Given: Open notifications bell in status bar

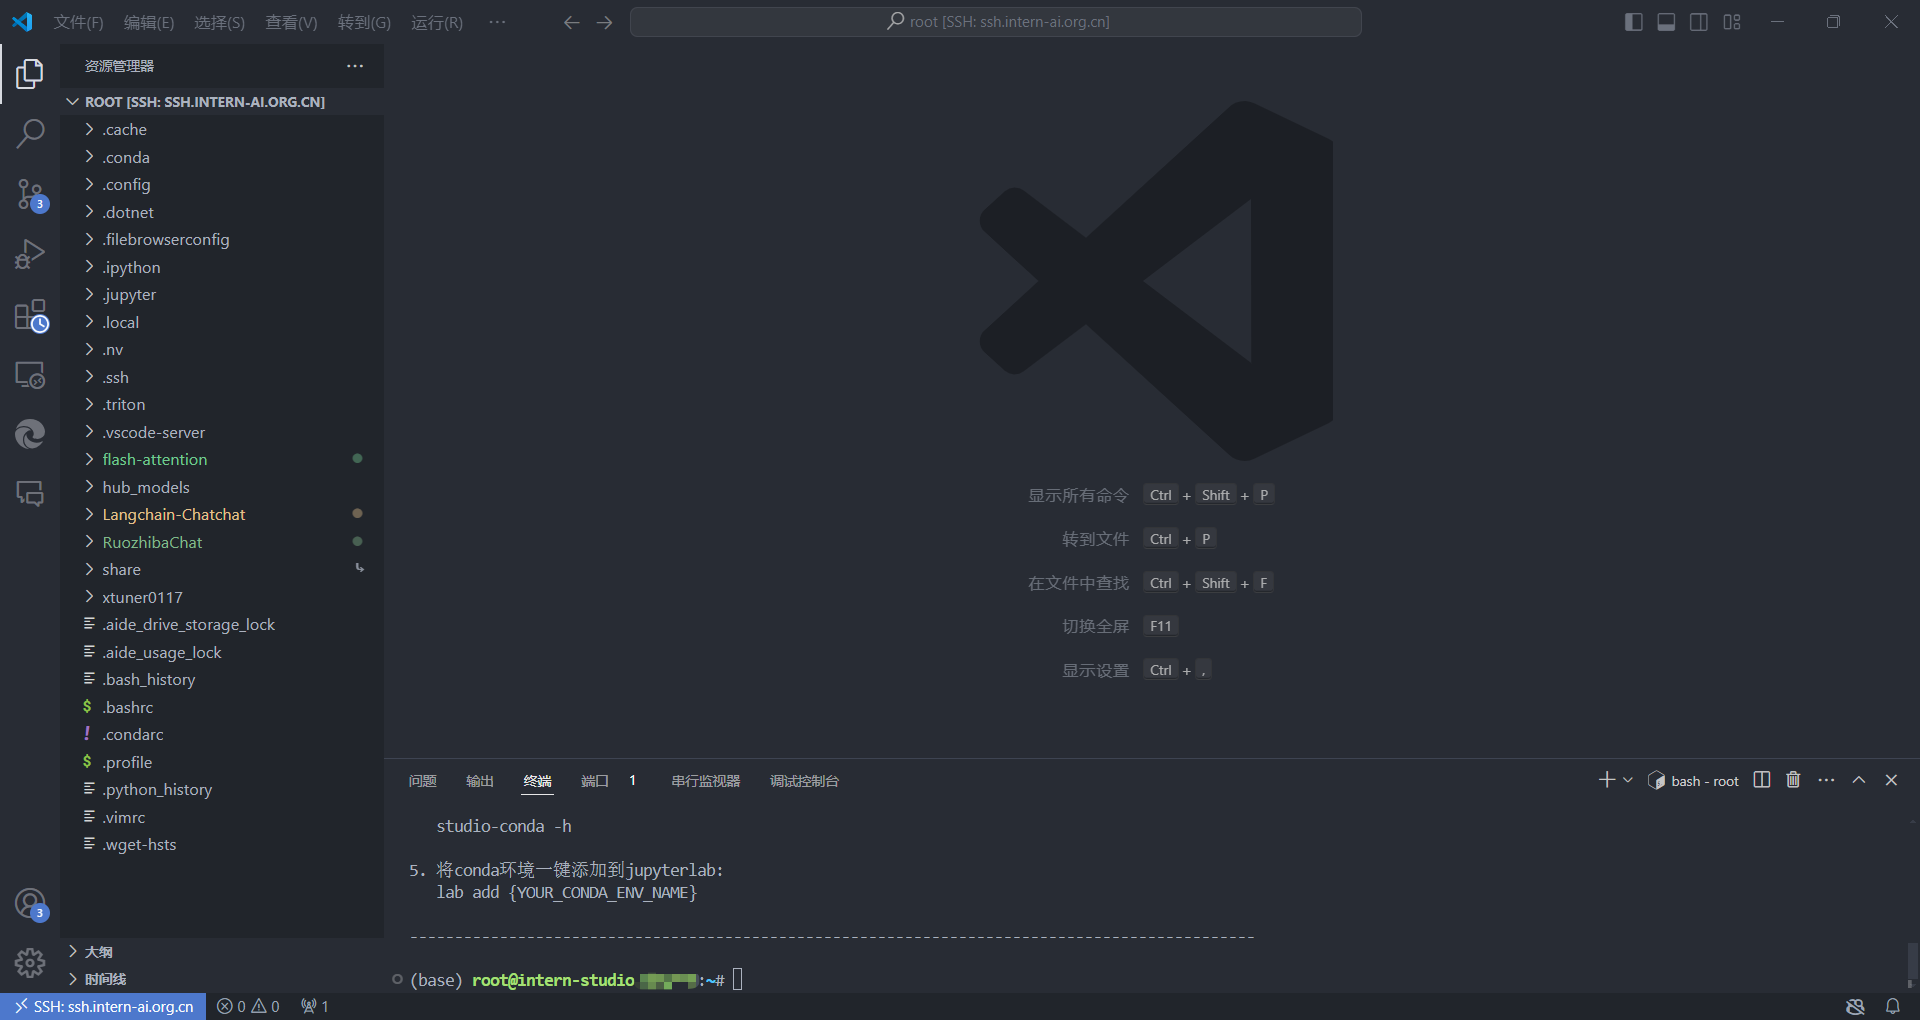Looking at the screenshot, I should click(x=1892, y=1006).
